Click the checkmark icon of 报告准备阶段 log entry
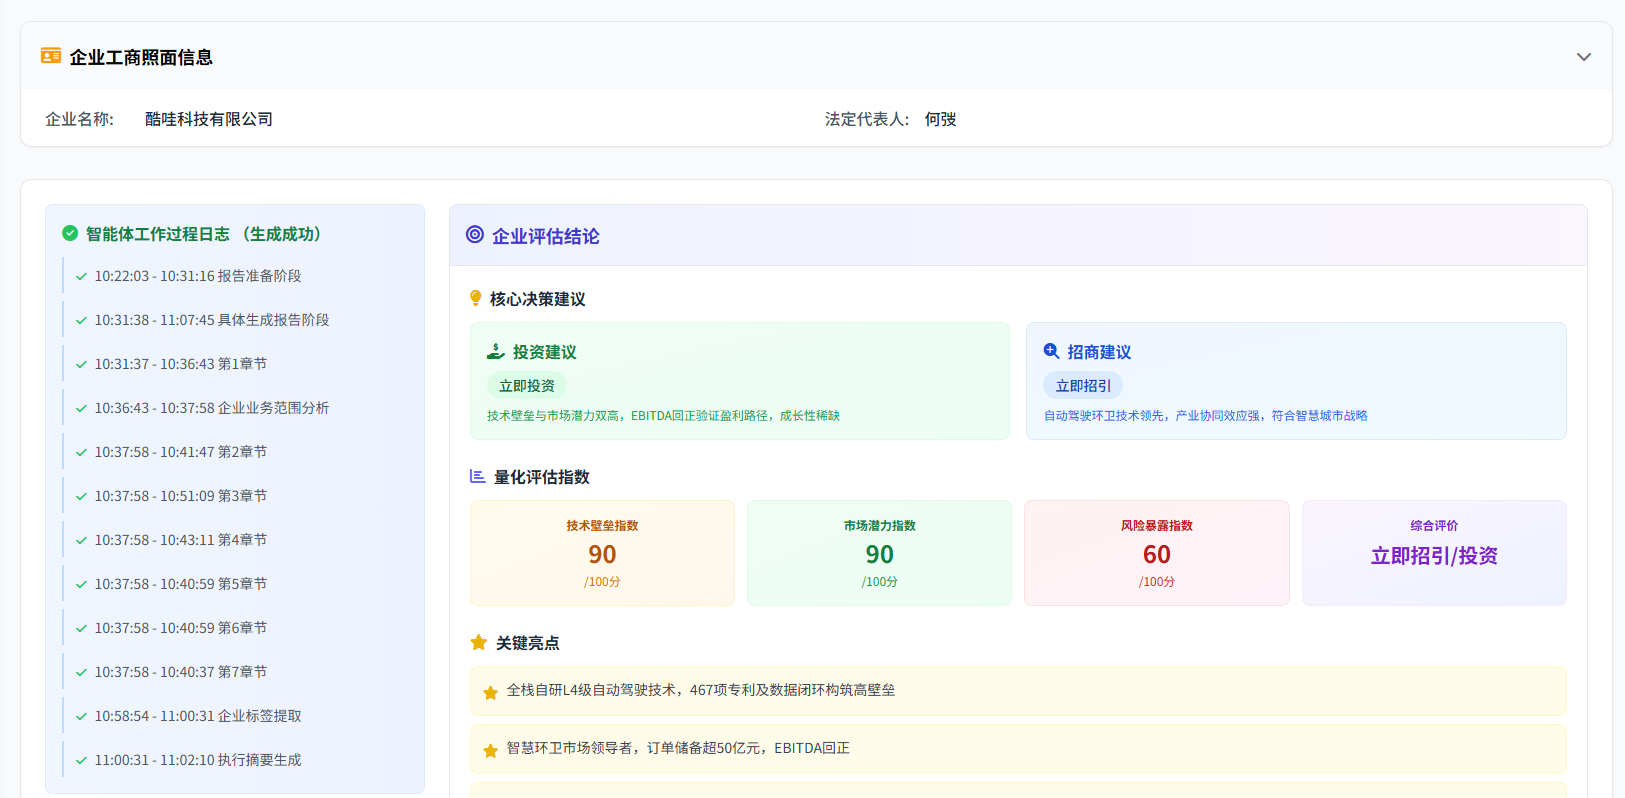The height and width of the screenshot is (798, 1625). point(82,277)
